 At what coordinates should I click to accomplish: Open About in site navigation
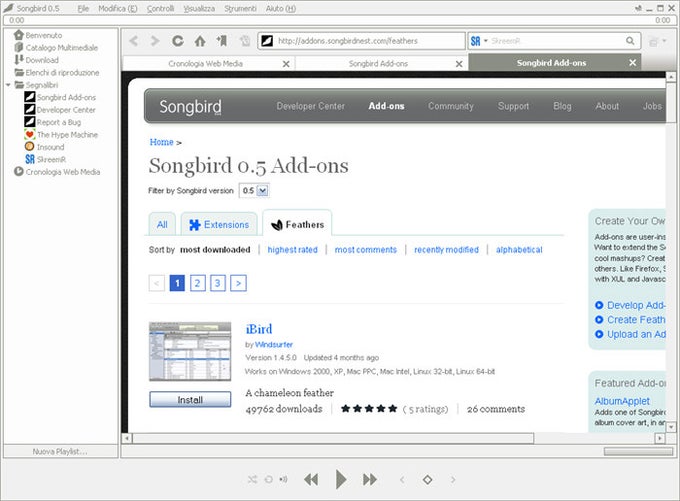point(607,106)
